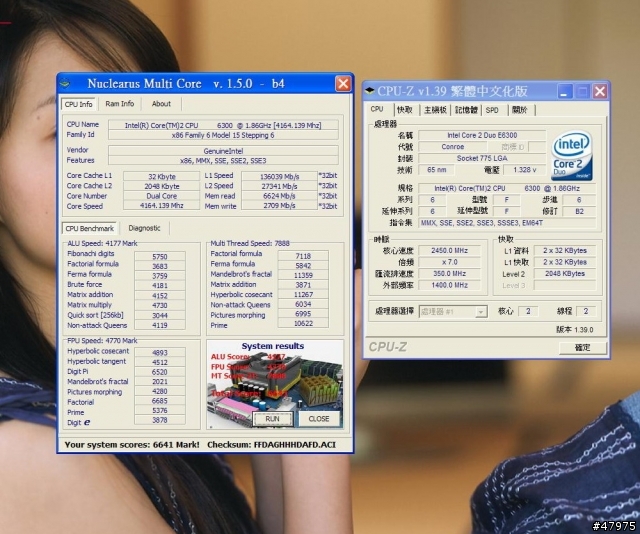Click the Socket 775 LGA field
This screenshot has height=534, width=640.
coord(482,158)
